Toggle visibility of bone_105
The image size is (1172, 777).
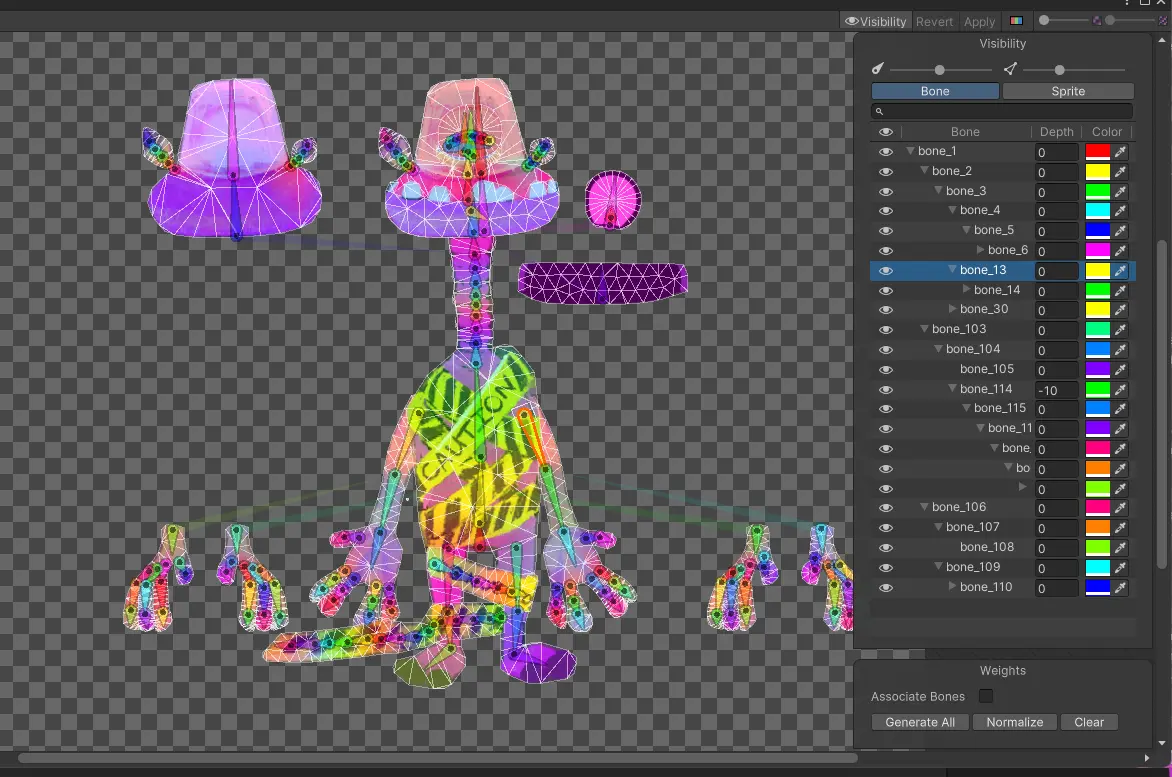tap(885, 370)
